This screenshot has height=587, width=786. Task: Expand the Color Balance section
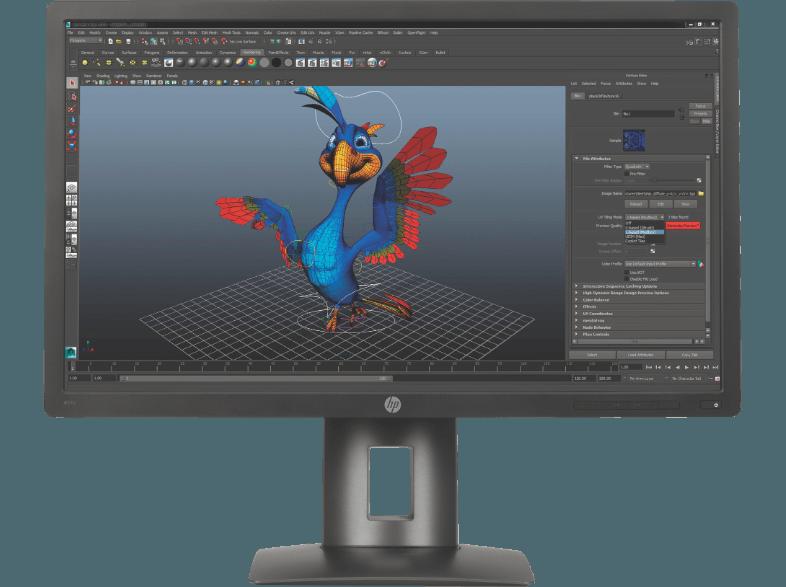pyautogui.click(x=576, y=300)
